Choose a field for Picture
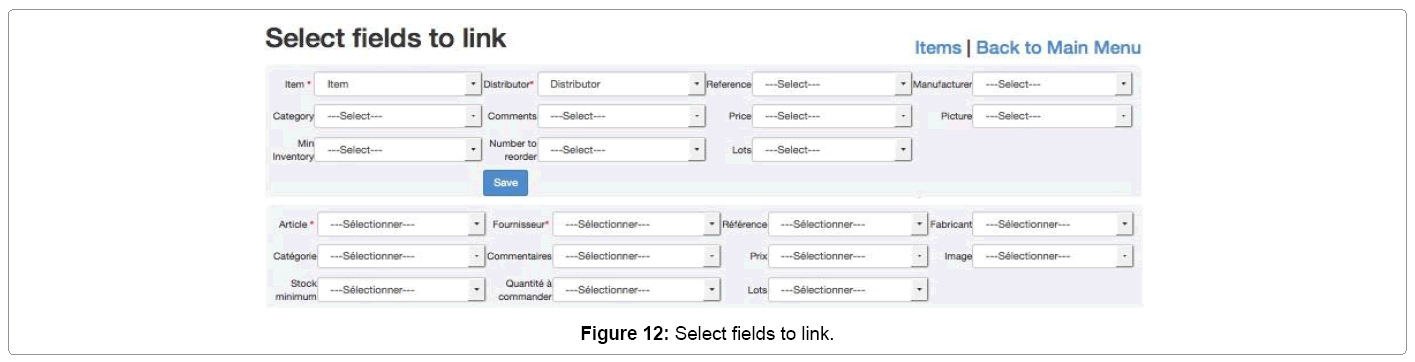The width and height of the screenshot is (1415, 362). (x=1052, y=117)
